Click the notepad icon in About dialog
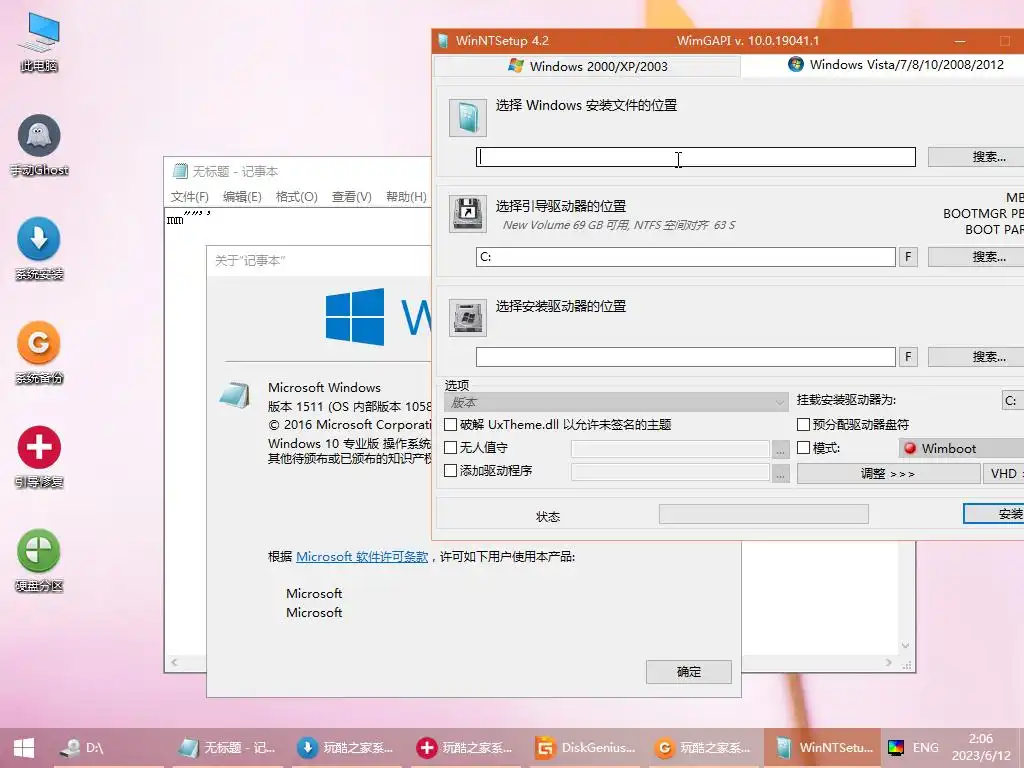 [x=234, y=396]
